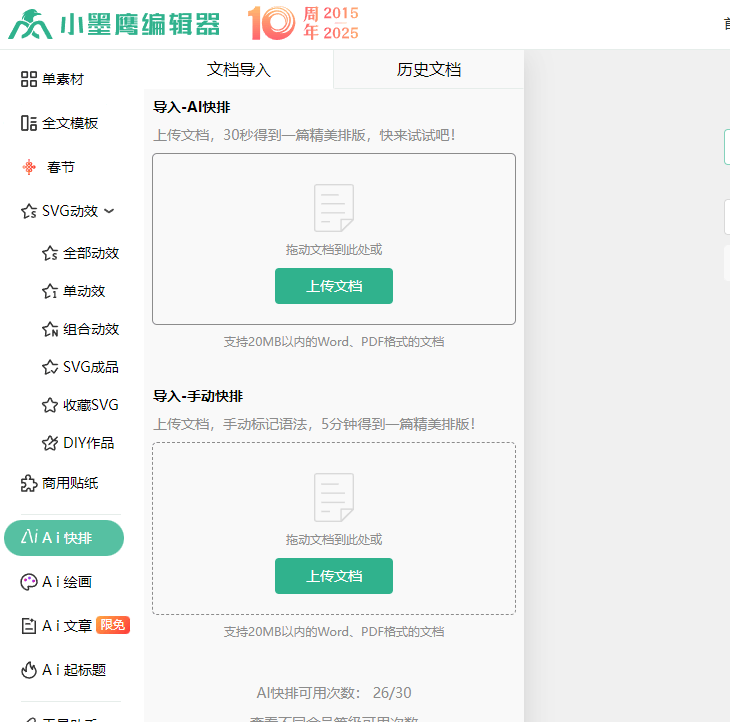Collapse the SVG动效 chevron

point(110,211)
